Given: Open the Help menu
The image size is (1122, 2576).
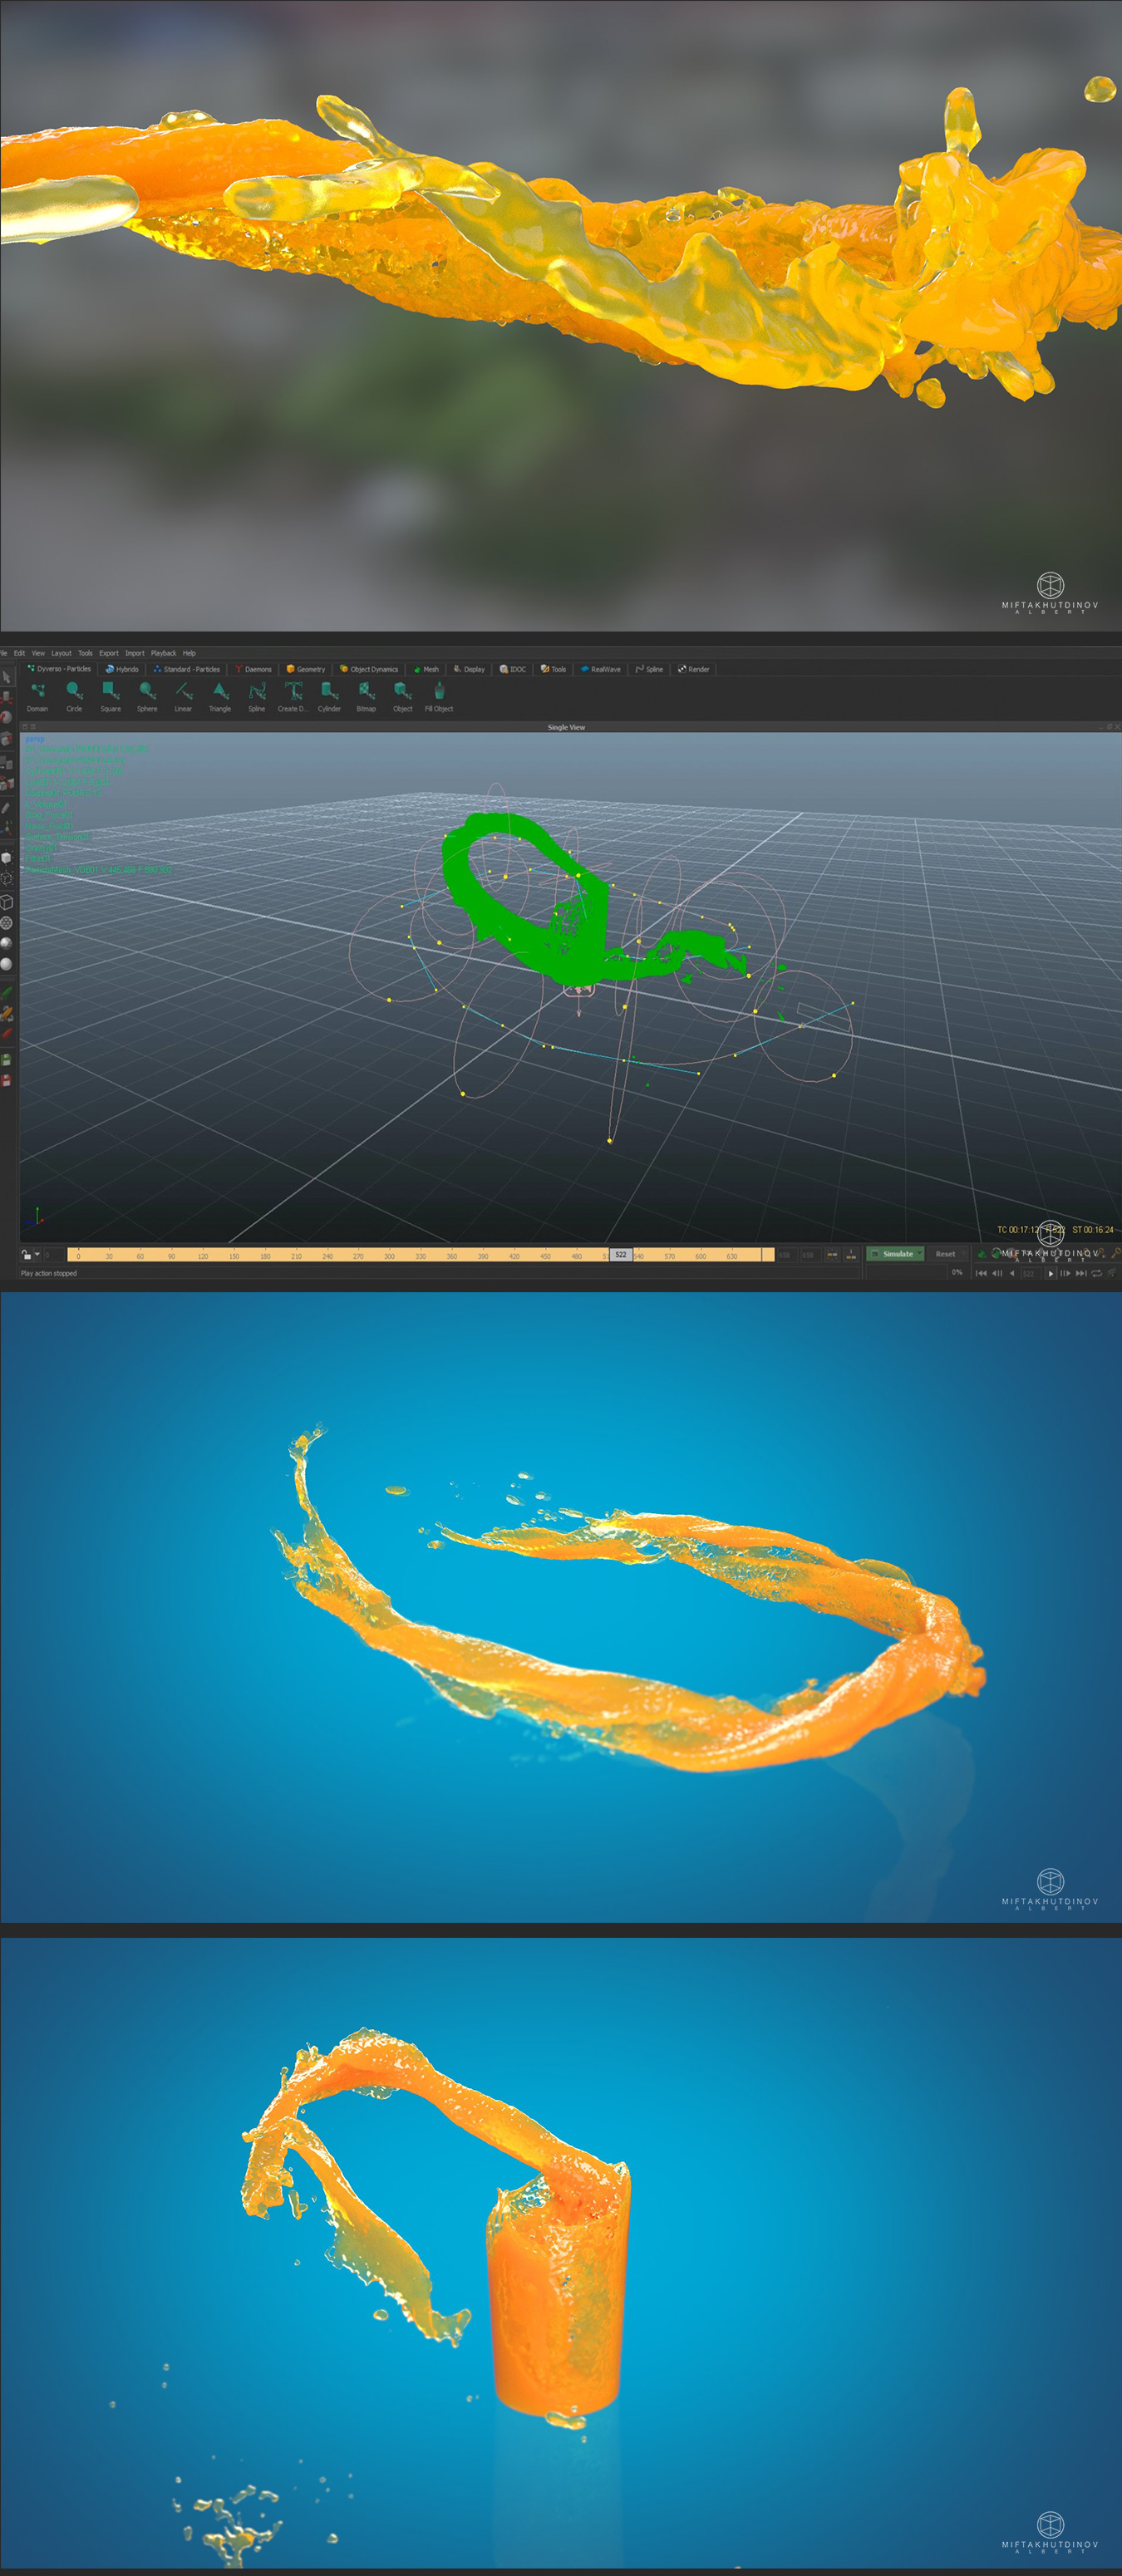Looking at the screenshot, I should coord(189,653).
